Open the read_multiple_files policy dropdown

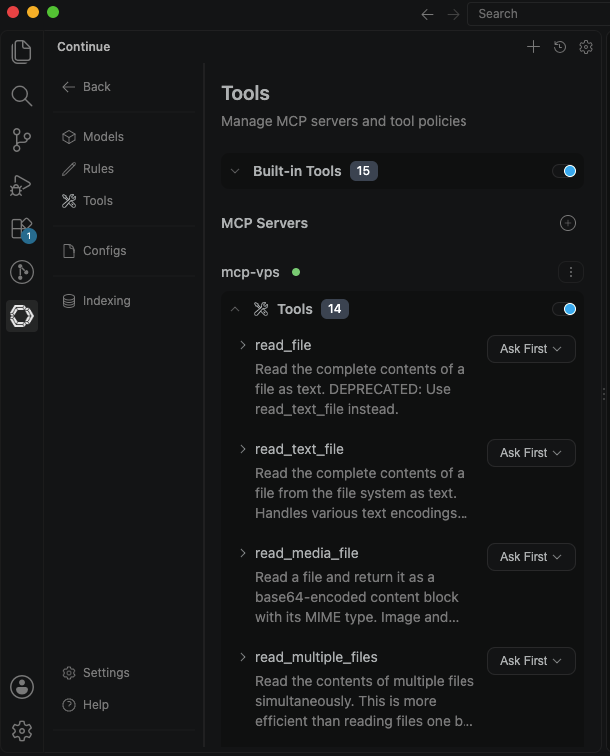[x=531, y=661]
